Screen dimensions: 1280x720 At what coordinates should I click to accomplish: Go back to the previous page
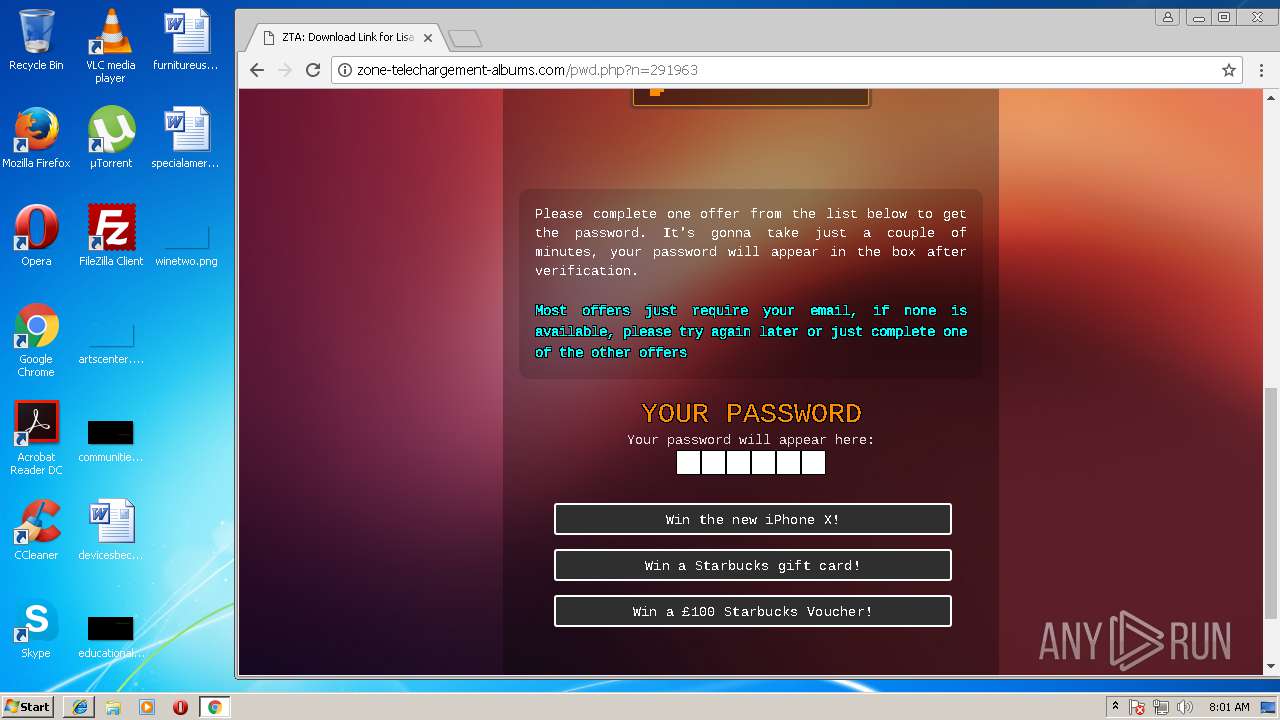coord(257,70)
